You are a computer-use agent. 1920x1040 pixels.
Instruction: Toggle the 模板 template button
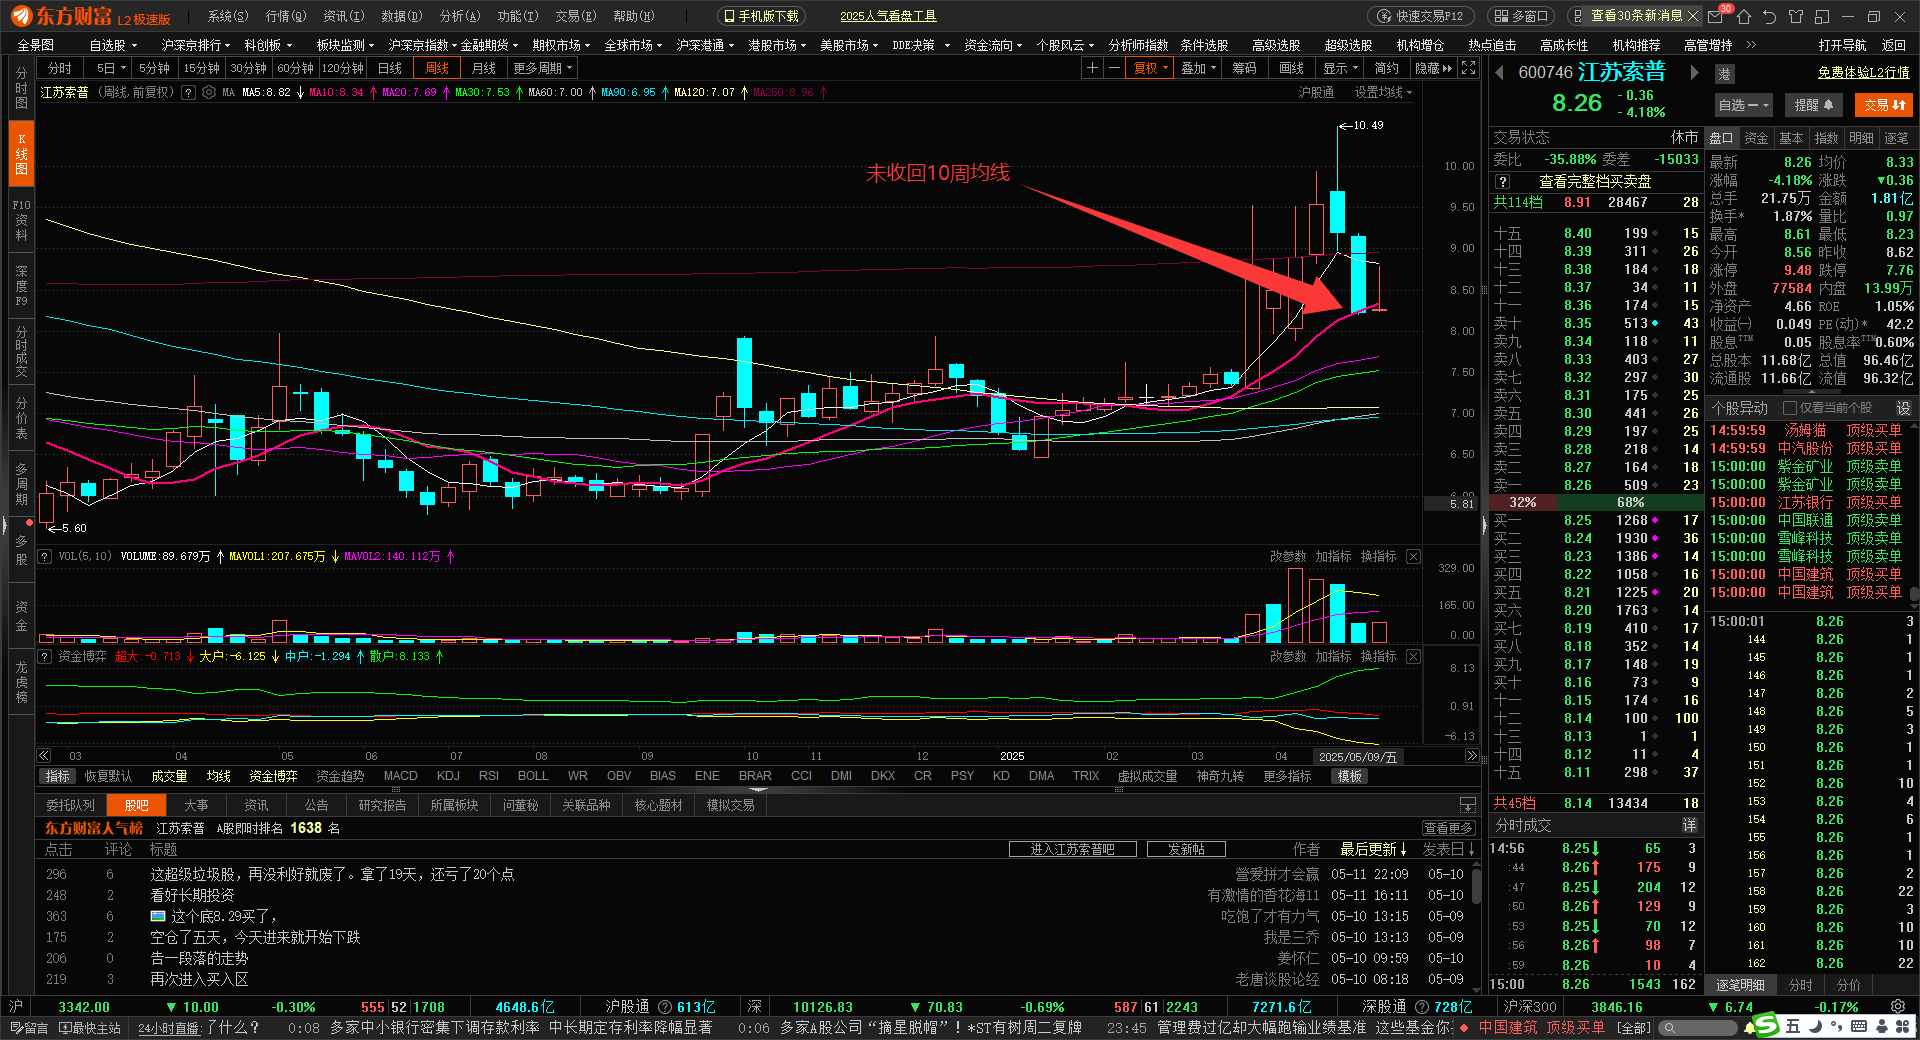[x=1350, y=776]
